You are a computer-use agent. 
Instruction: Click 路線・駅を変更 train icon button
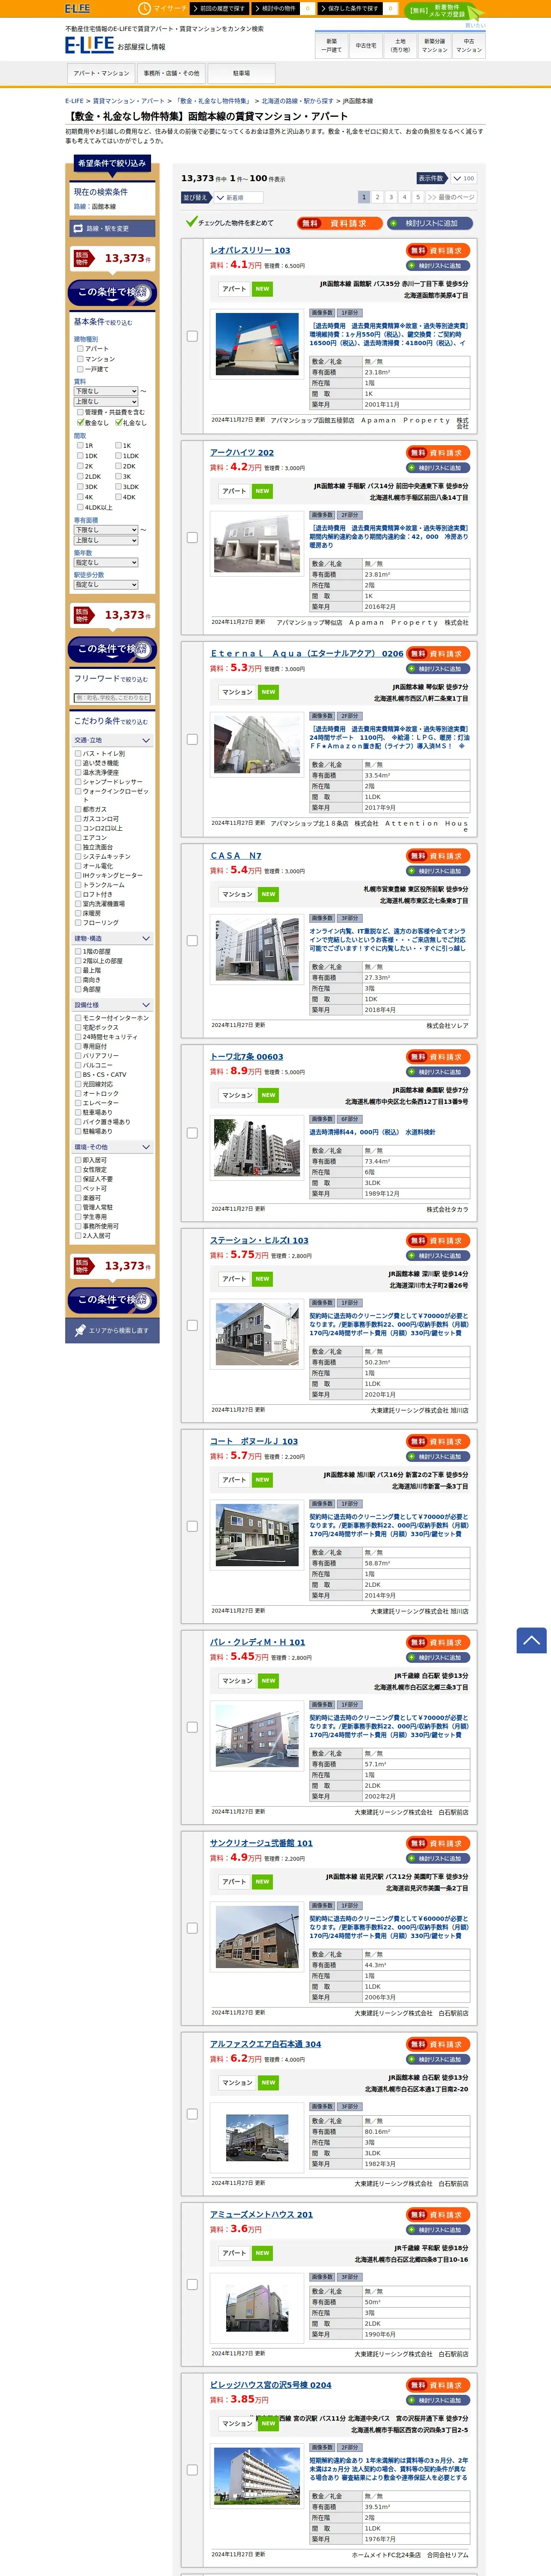tap(112, 229)
